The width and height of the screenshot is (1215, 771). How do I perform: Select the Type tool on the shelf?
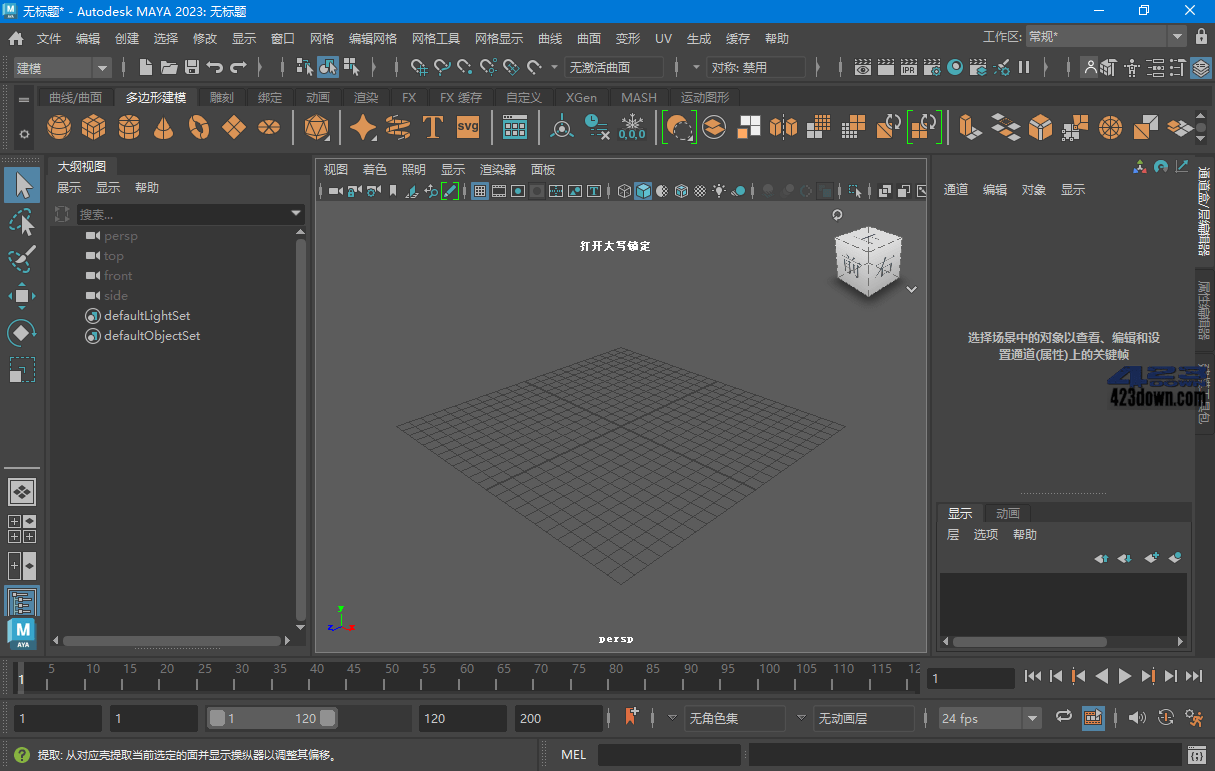[x=433, y=127]
